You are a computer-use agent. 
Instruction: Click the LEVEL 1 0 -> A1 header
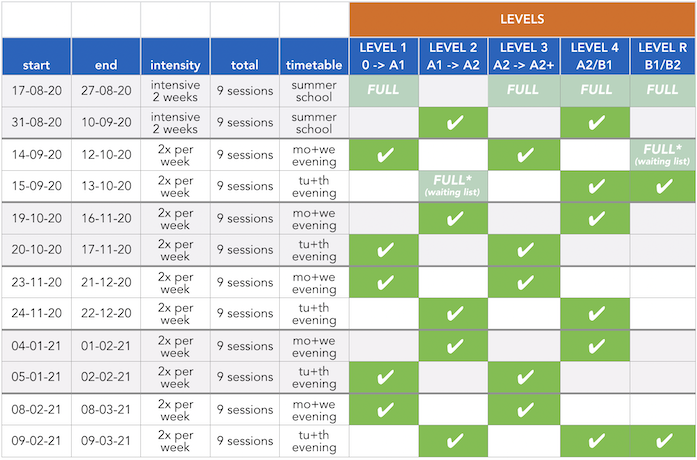tap(384, 56)
